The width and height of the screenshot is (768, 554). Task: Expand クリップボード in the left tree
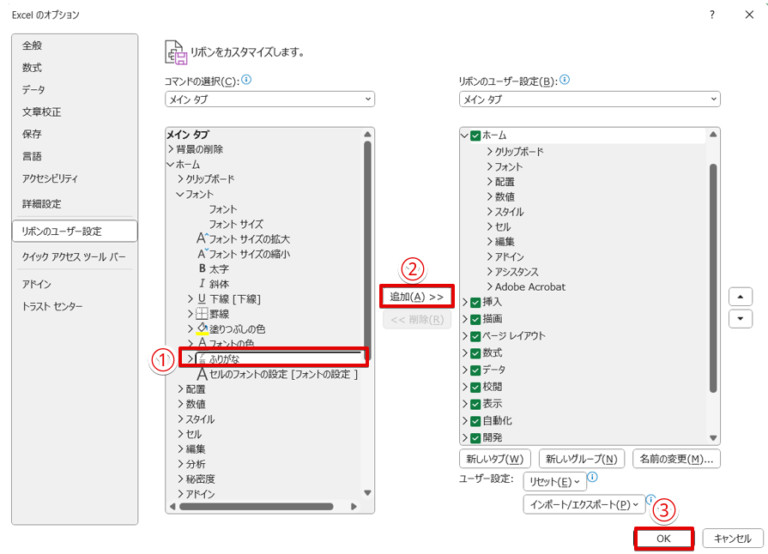tap(180, 179)
